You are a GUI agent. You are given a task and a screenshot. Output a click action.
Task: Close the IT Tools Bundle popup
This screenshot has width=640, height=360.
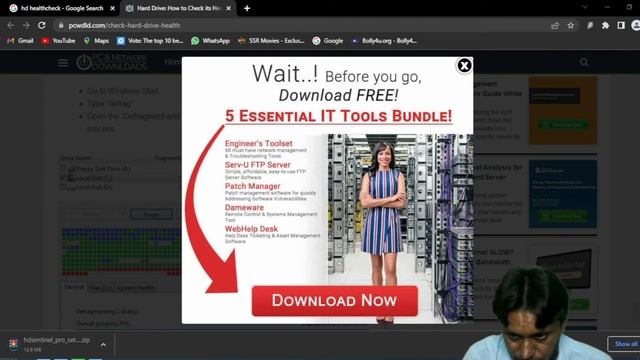pyautogui.click(x=464, y=66)
